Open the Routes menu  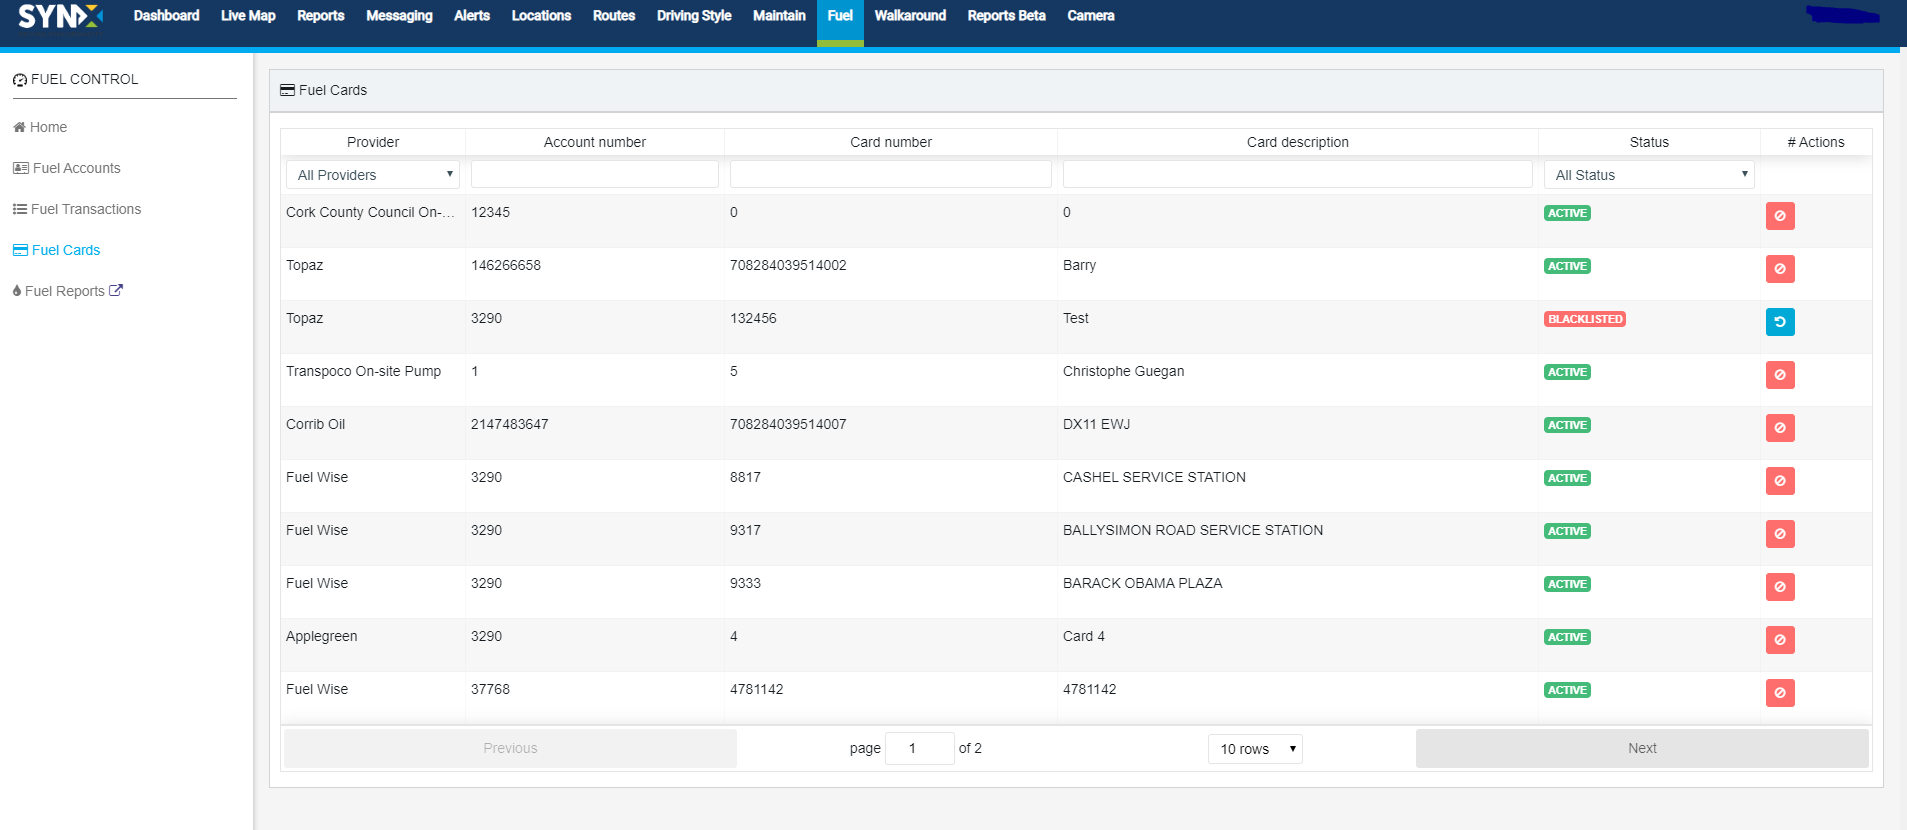pyautogui.click(x=614, y=16)
